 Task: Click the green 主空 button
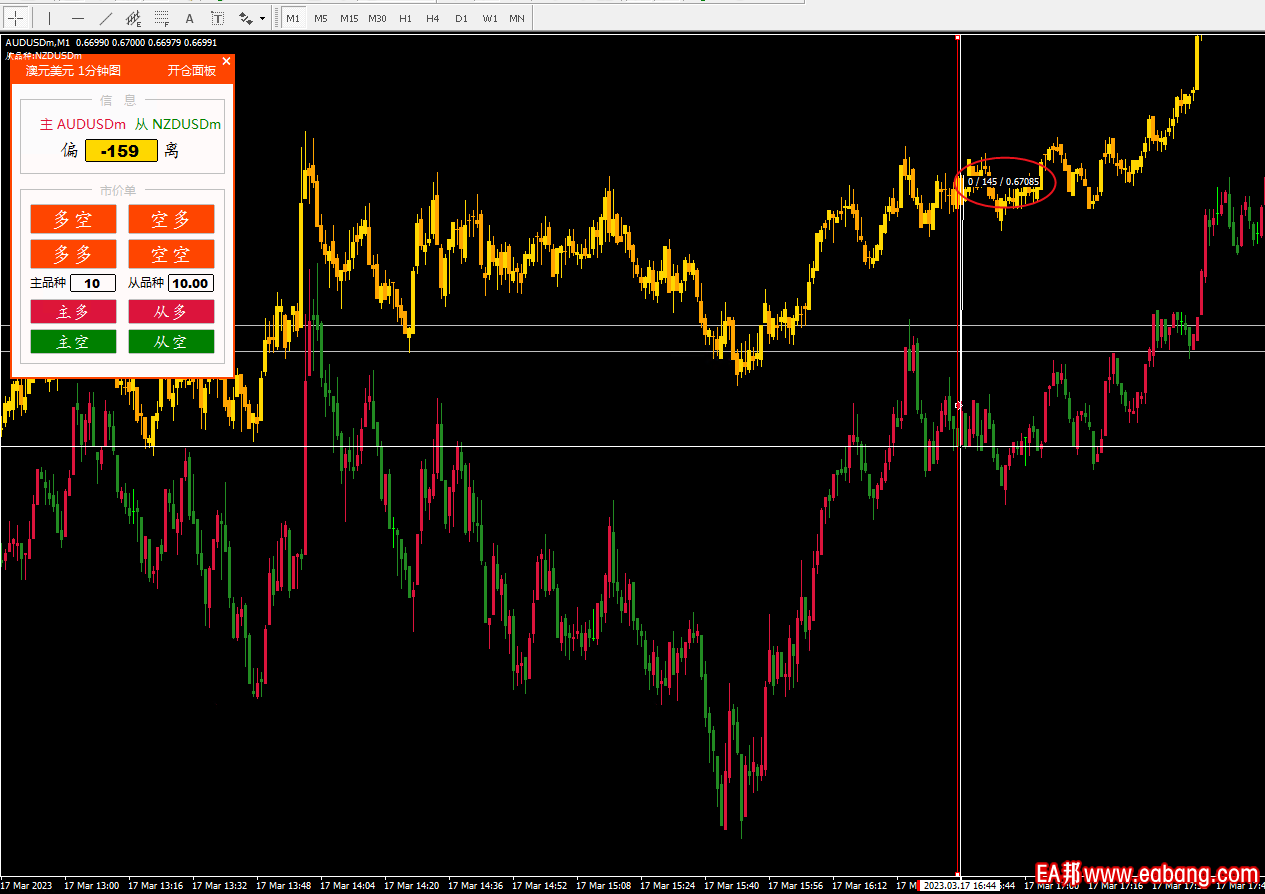pyautogui.click(x=73, y=342)
